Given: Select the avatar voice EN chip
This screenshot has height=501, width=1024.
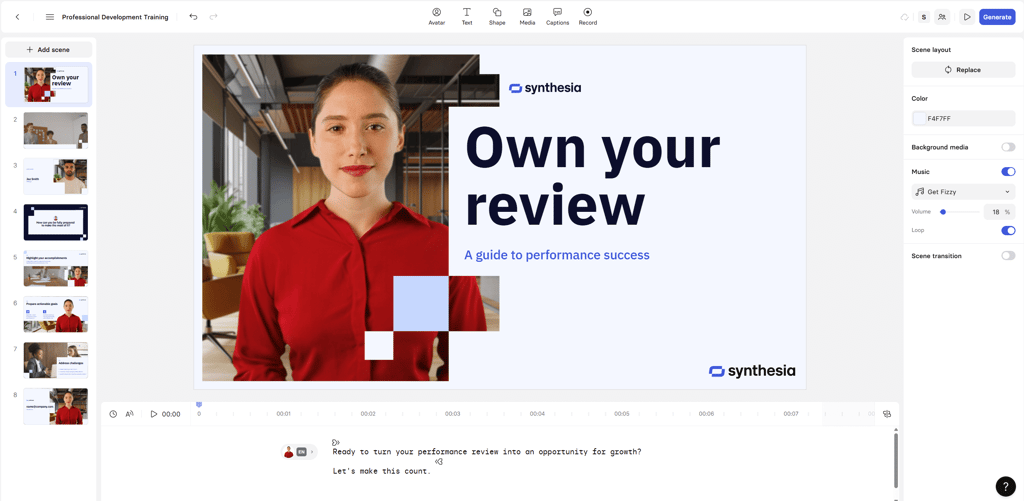Looking at the screenshot, I should click(x=301, y=451).
